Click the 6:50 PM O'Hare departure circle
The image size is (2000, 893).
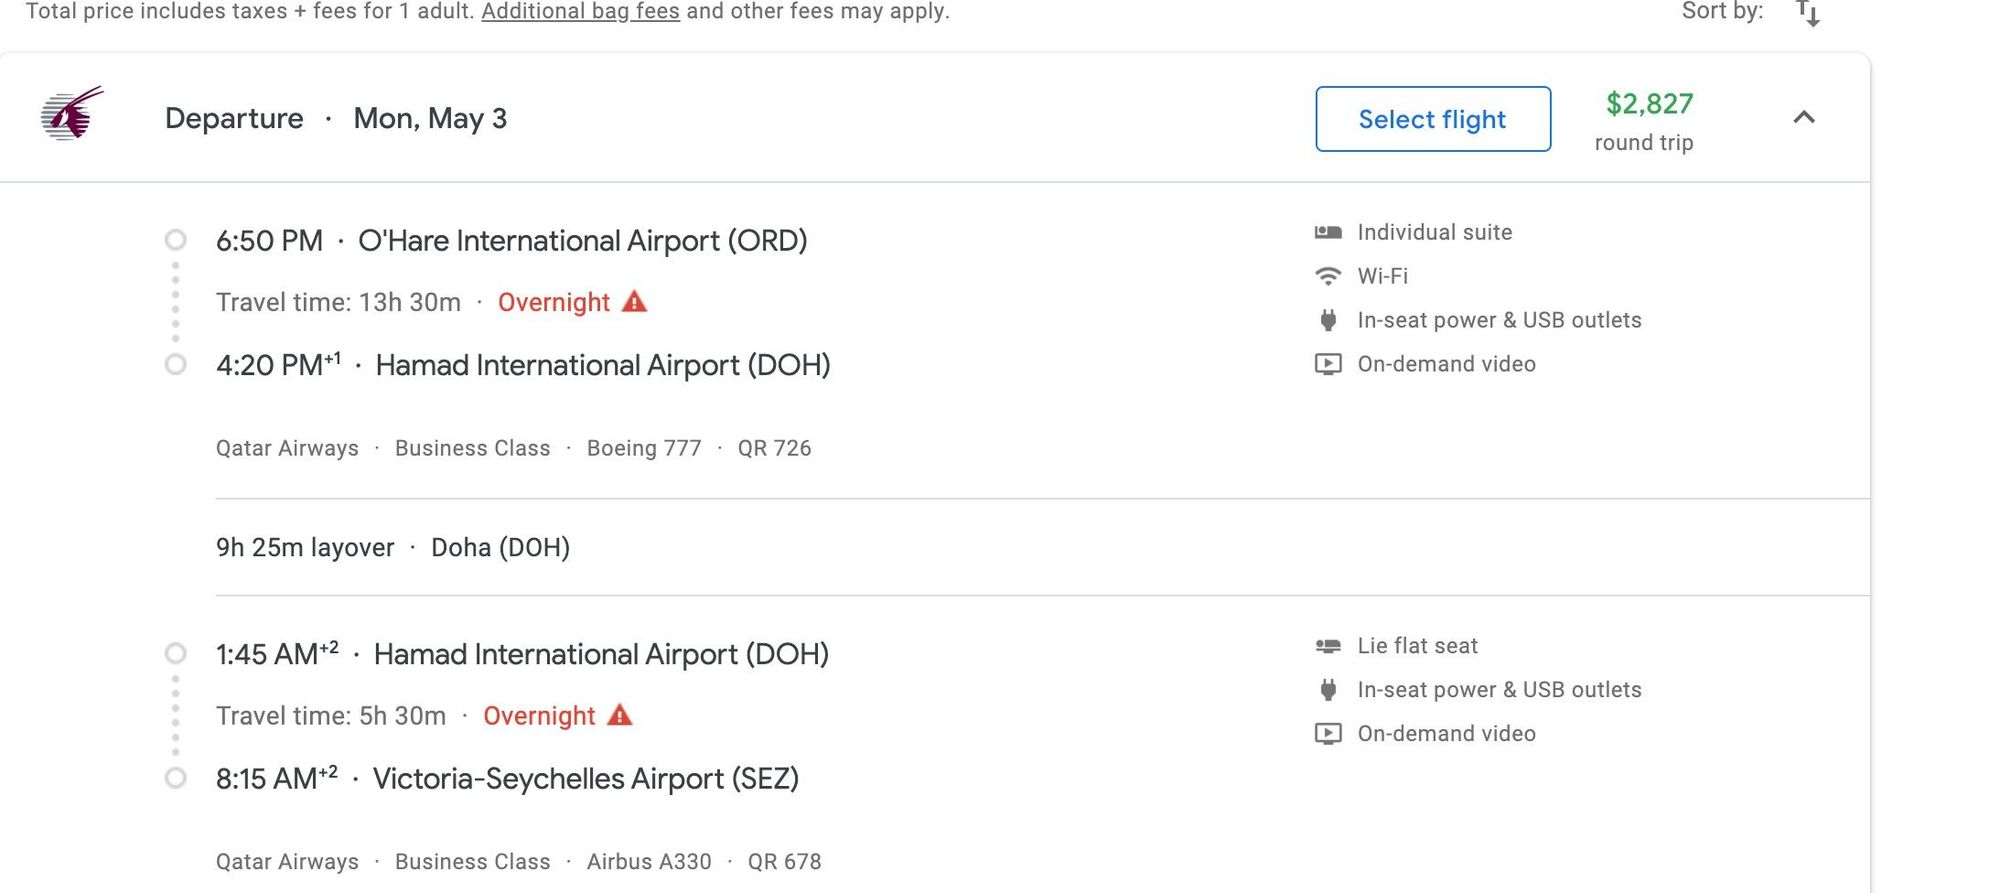[x=176, y=240]
